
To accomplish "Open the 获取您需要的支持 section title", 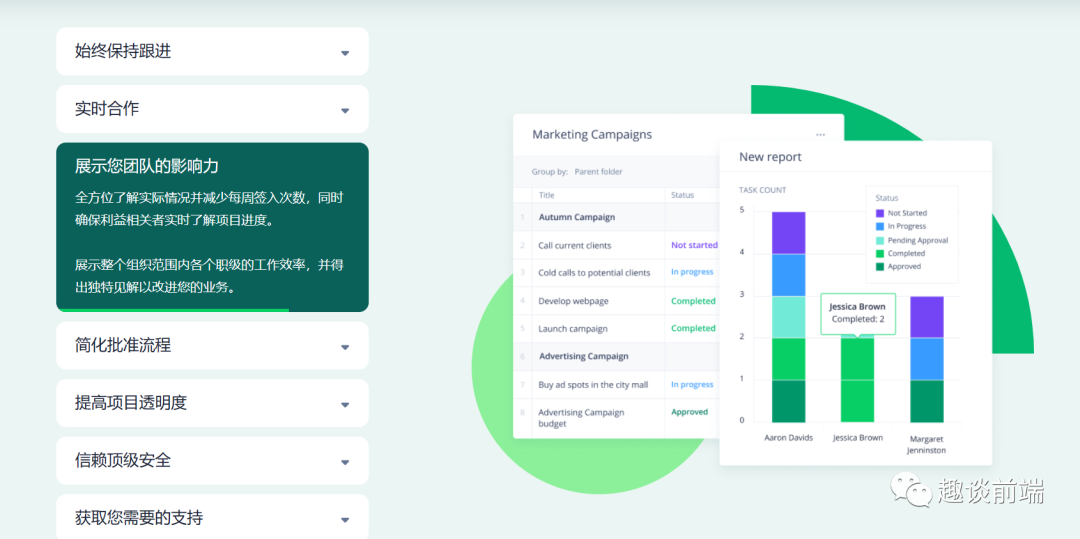I will pos(138,518).
